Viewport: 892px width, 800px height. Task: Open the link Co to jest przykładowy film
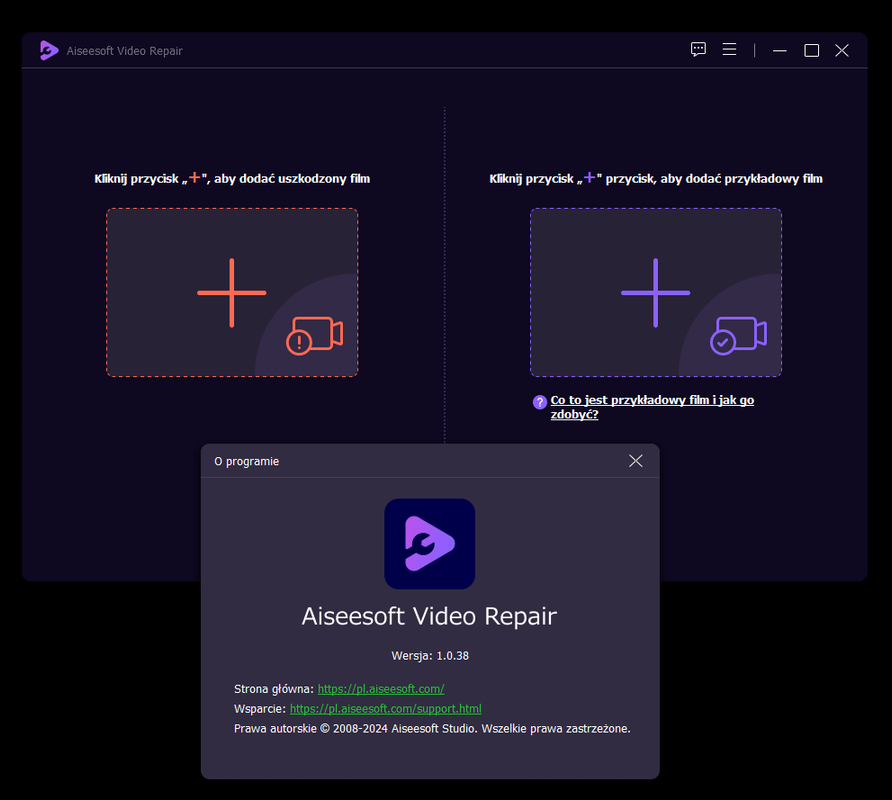652,407
